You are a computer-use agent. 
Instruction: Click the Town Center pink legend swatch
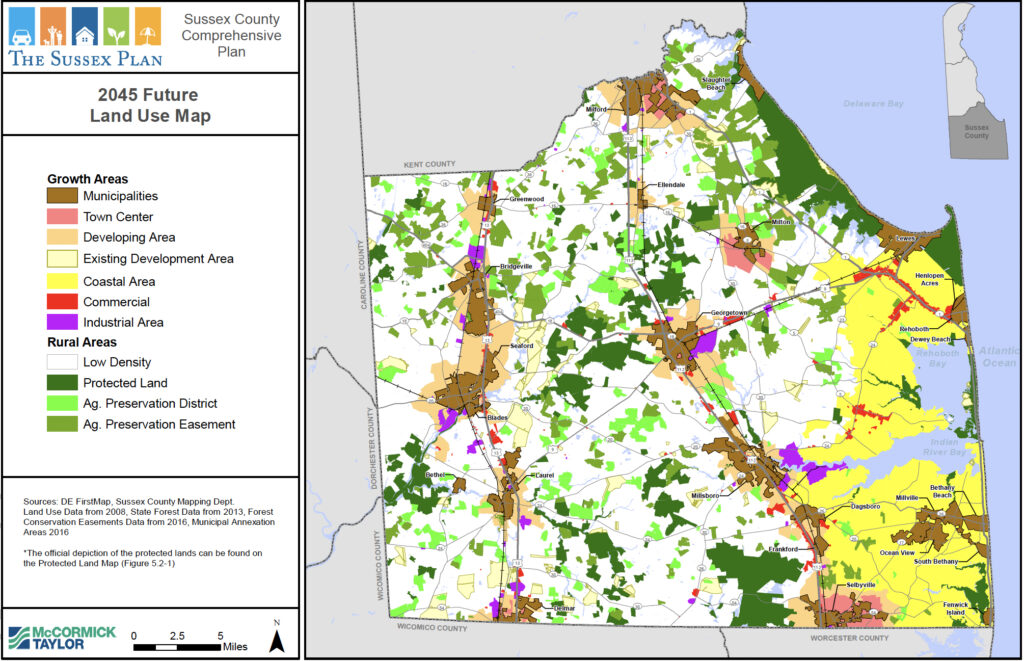pos(62,217)
